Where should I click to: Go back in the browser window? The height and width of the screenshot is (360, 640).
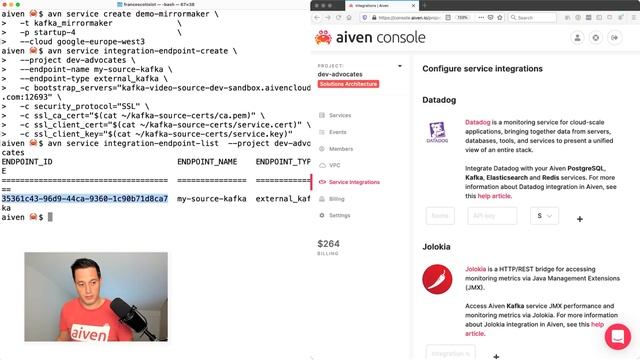[x=317, y=18]
